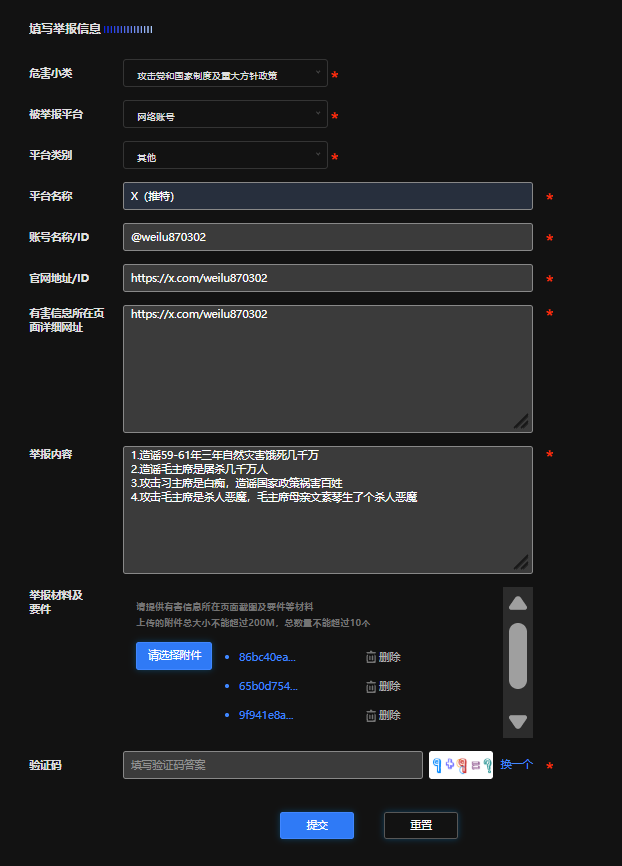The height and width of the screenshot is (866, 622).
Task: Click the attachment list scroll down arrow
Action: pyautogui.click(x=518, y=721)
